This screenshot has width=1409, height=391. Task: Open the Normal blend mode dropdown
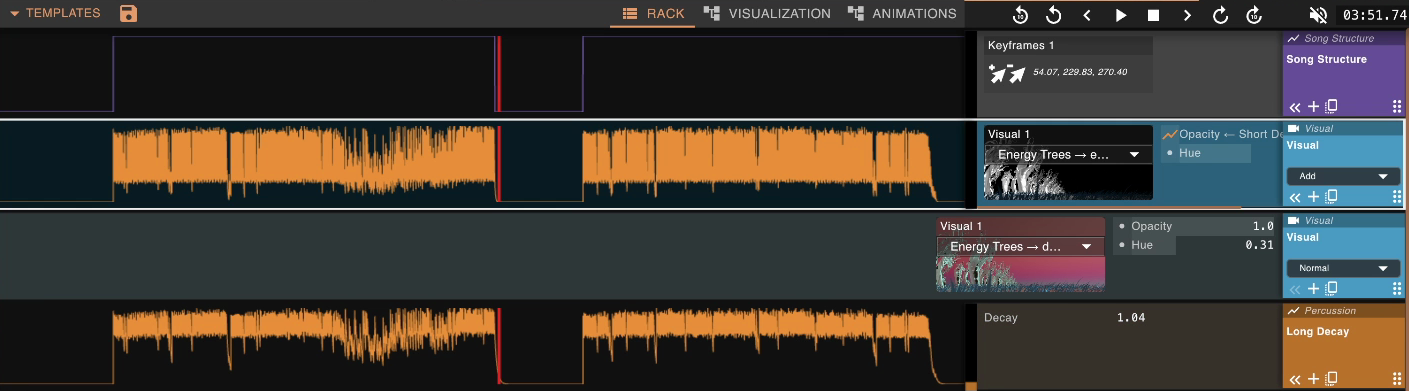[1343, 268]
